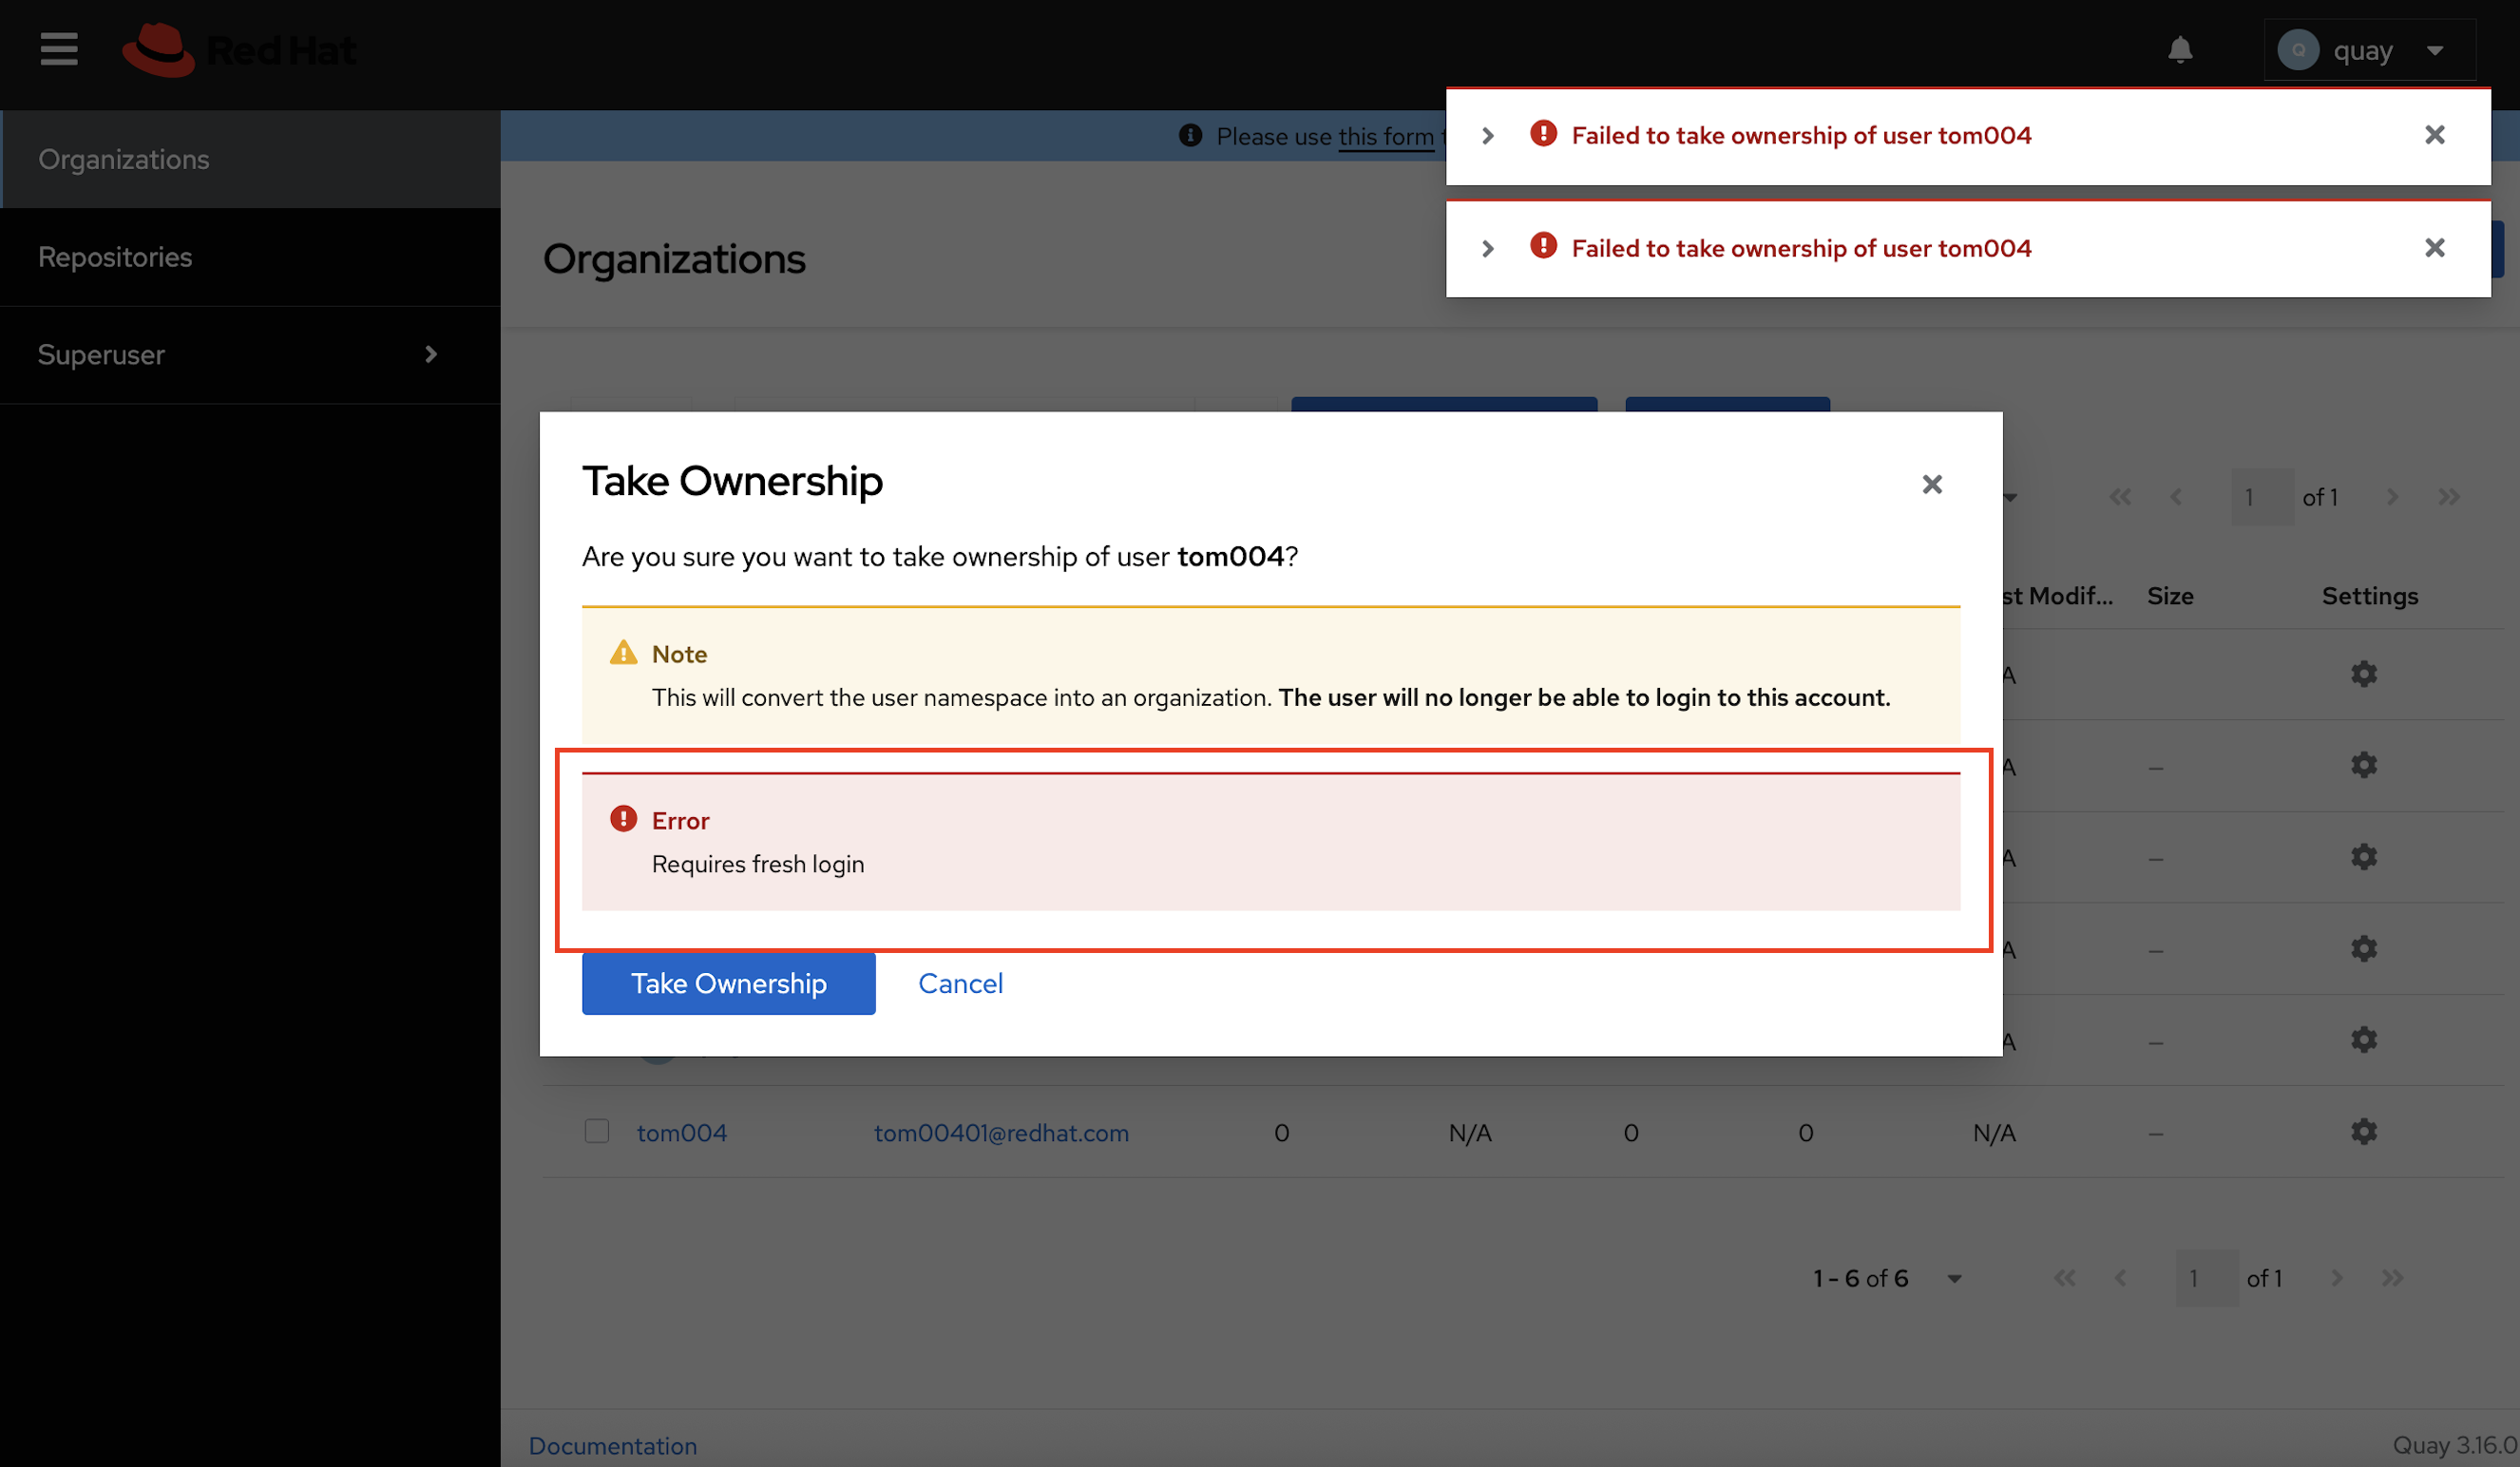Expand the first failed ownership alert details
This screenshot has height=1467, width=2520.
[x=1488, y=136]
